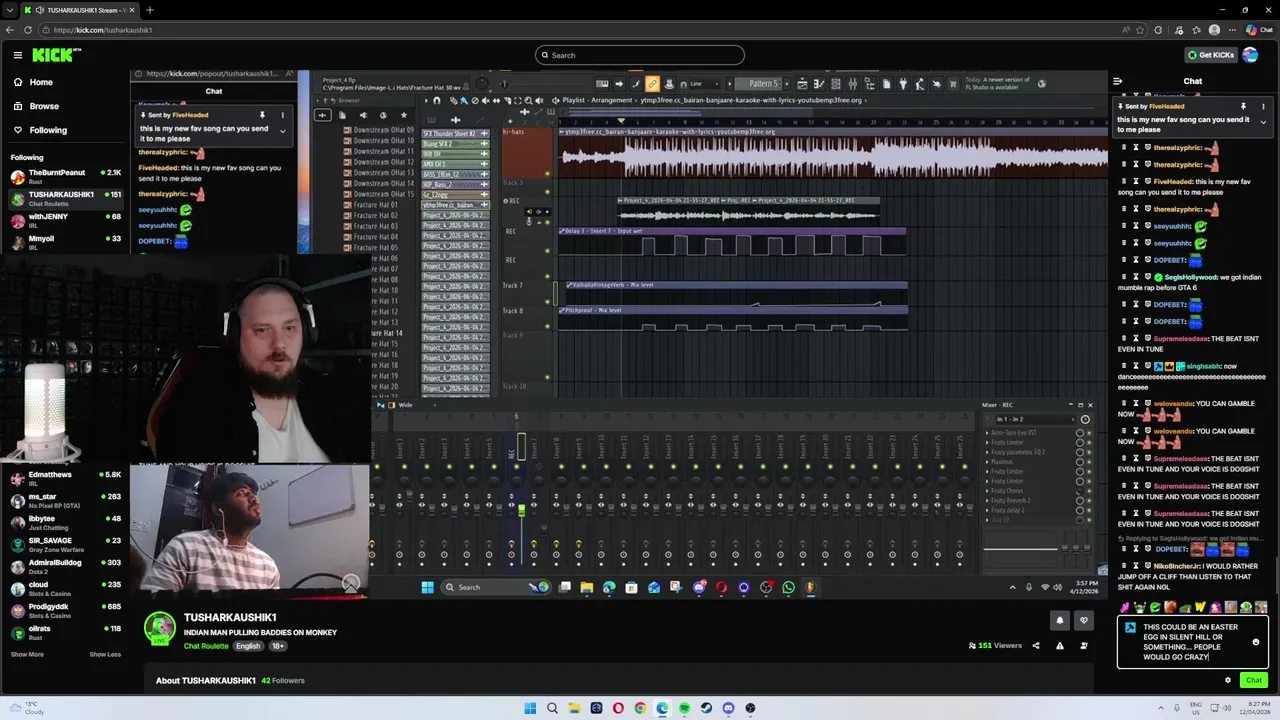The height and width of the screenshot is (720, 1280).
Task: Open AdmiralBulldog recommended channel
Action: point(65,566)
